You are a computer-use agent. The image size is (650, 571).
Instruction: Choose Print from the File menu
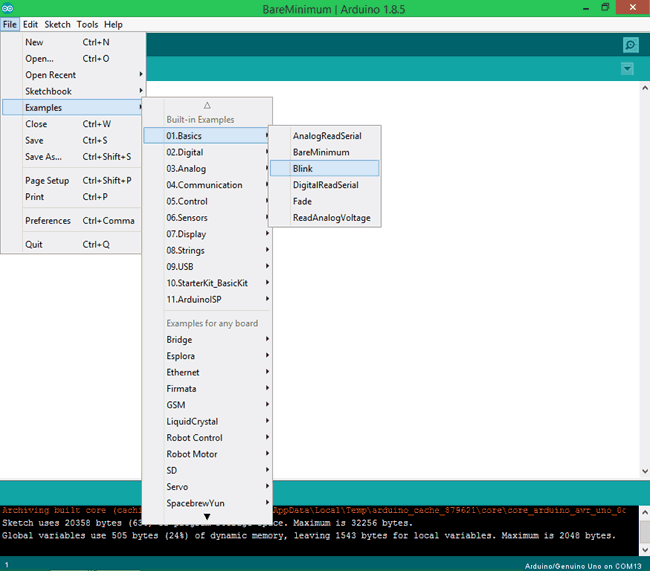[73, 197]
